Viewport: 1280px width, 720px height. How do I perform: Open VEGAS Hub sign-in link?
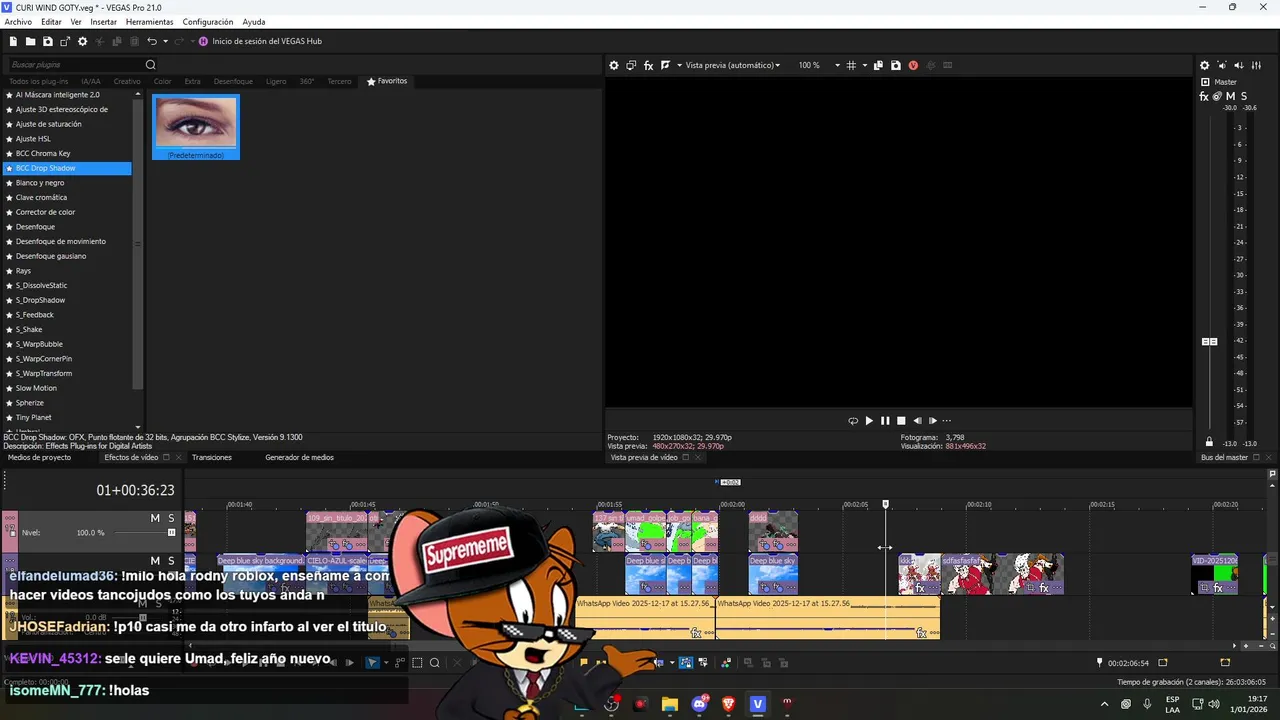click(x=260, y=41)
